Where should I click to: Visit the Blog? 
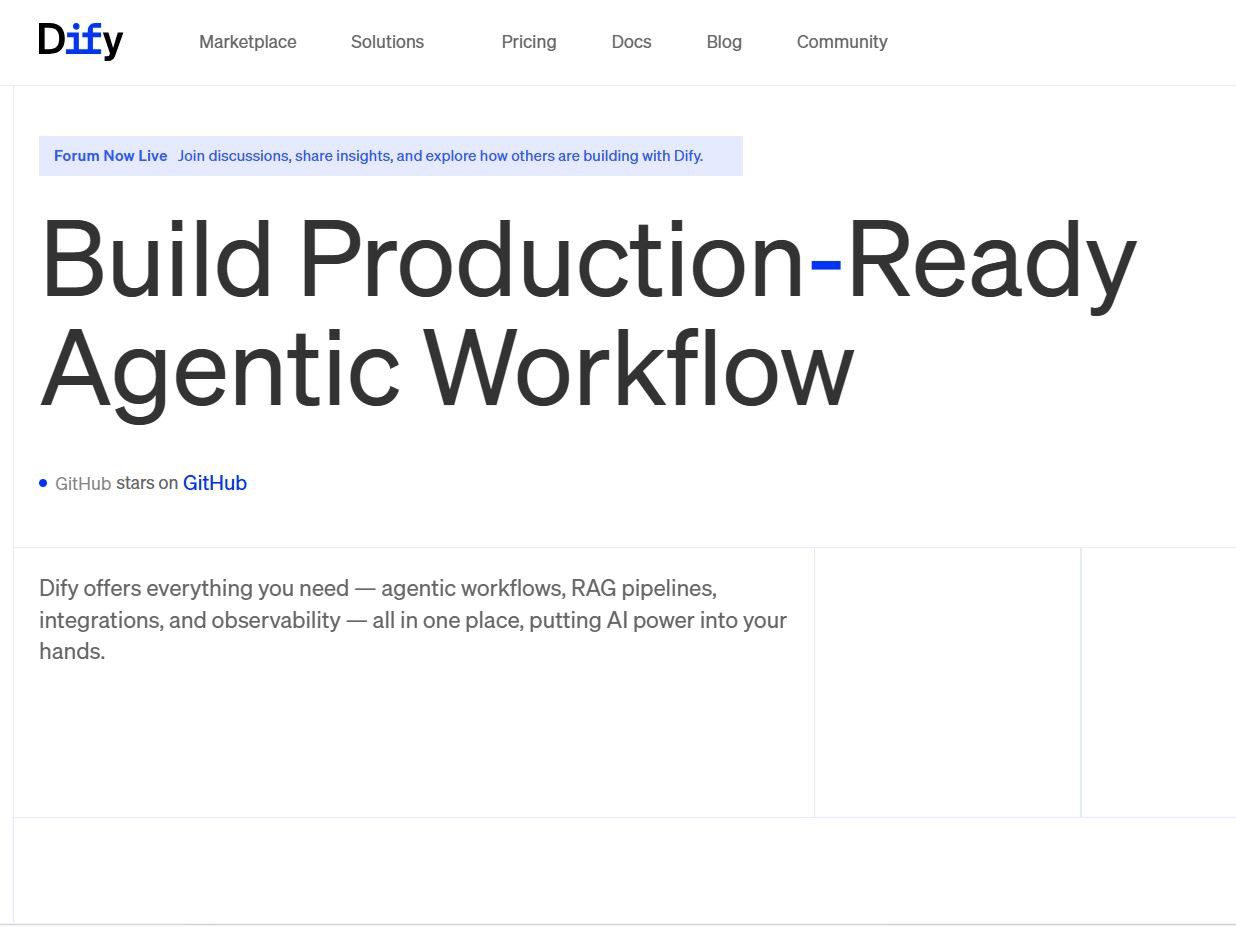pyautogui.click(x=724, y=42)
